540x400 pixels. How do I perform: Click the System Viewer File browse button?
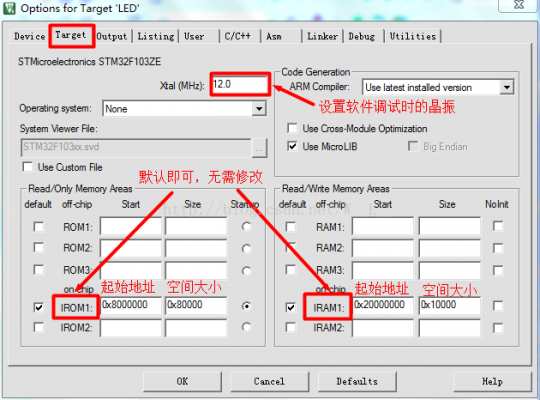click(259, 148)
